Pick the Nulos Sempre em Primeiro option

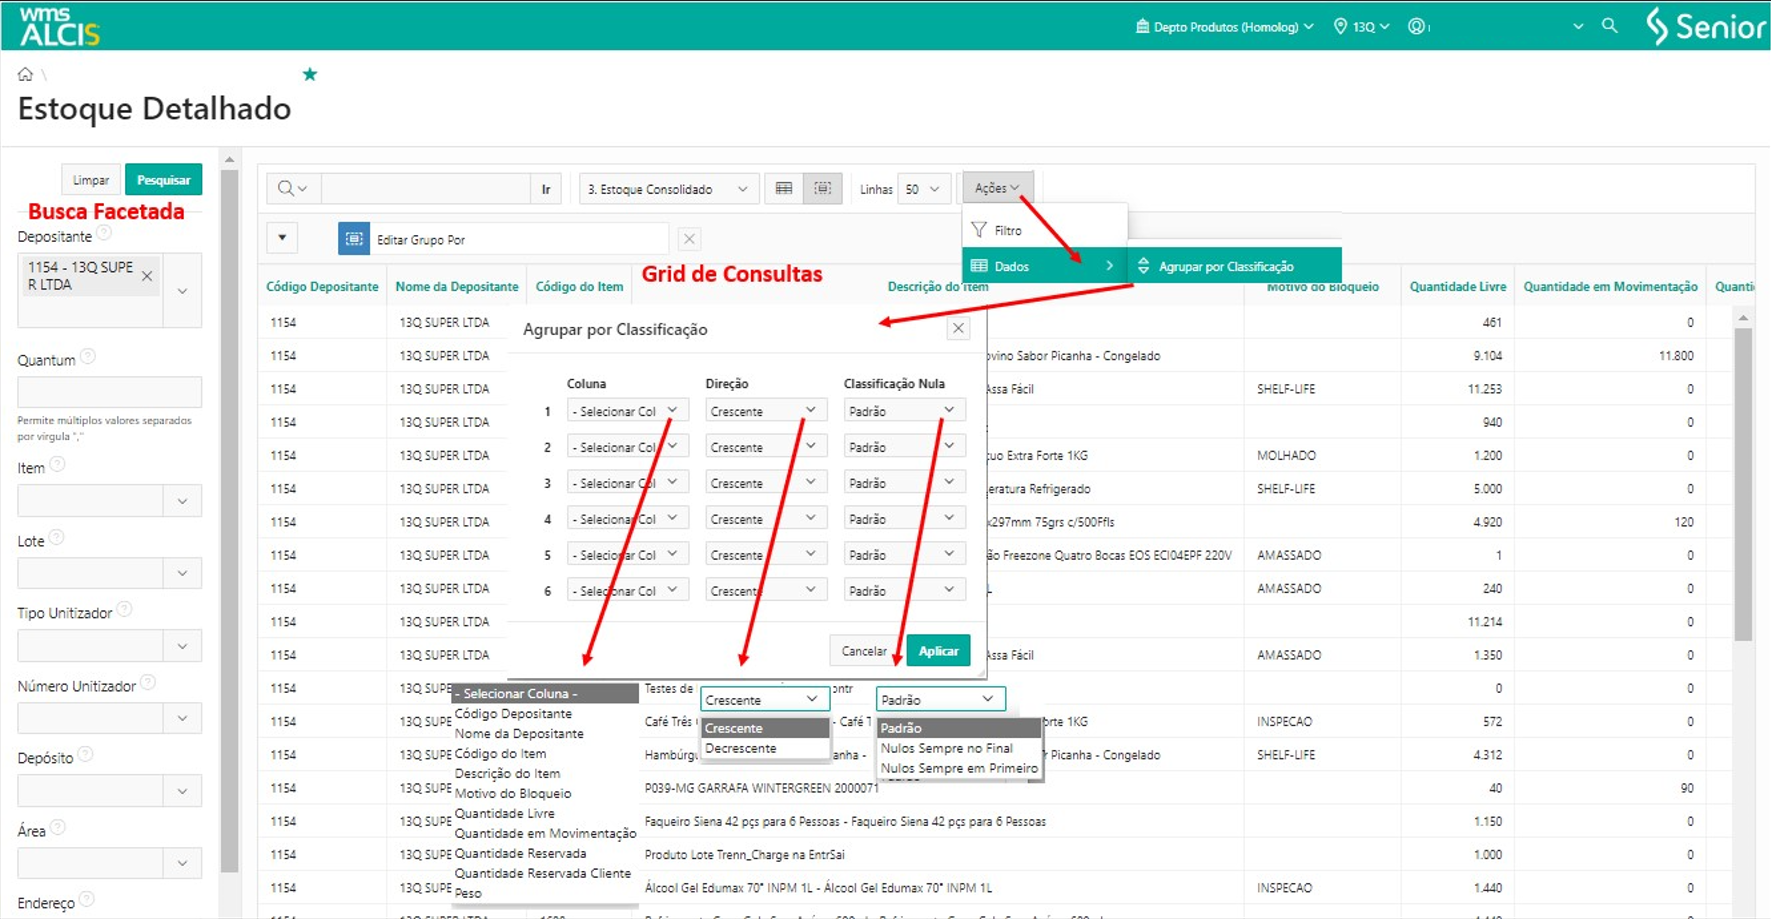959,768
